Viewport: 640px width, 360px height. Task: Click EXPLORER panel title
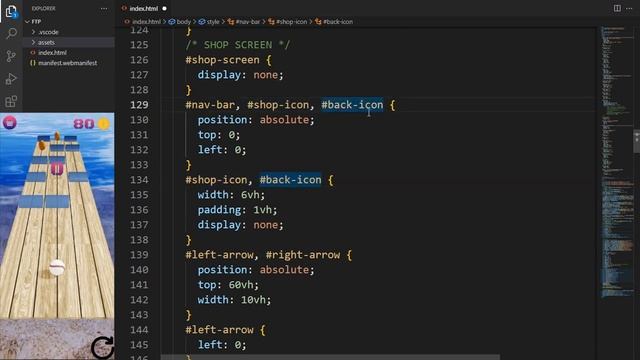44,8
